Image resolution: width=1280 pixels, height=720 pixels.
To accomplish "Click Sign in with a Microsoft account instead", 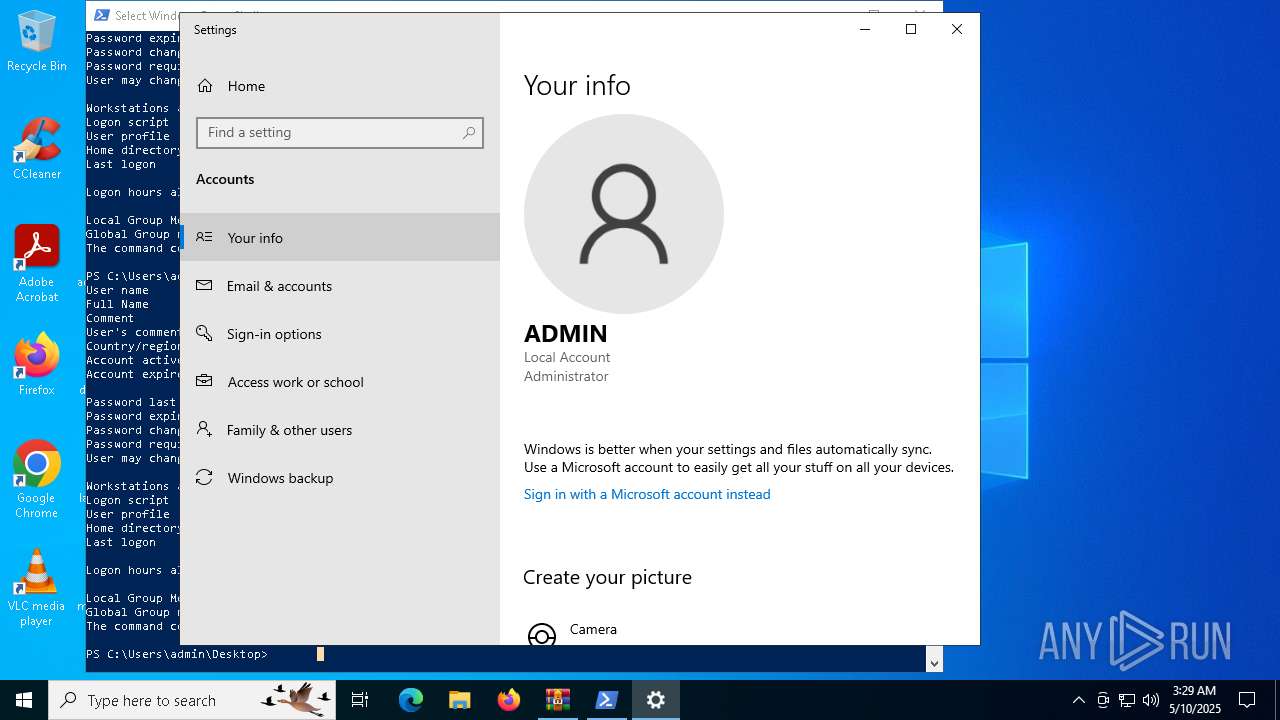I will pyautogui.click(x=647, y=494).
